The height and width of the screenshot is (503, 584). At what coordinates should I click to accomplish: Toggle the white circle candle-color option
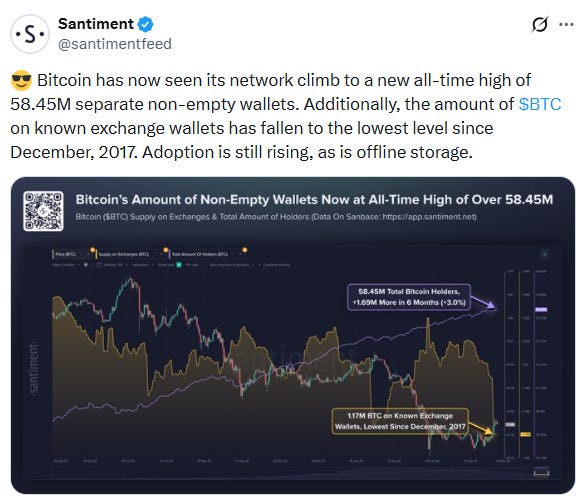pyautogui.click(x=86, y=265)
